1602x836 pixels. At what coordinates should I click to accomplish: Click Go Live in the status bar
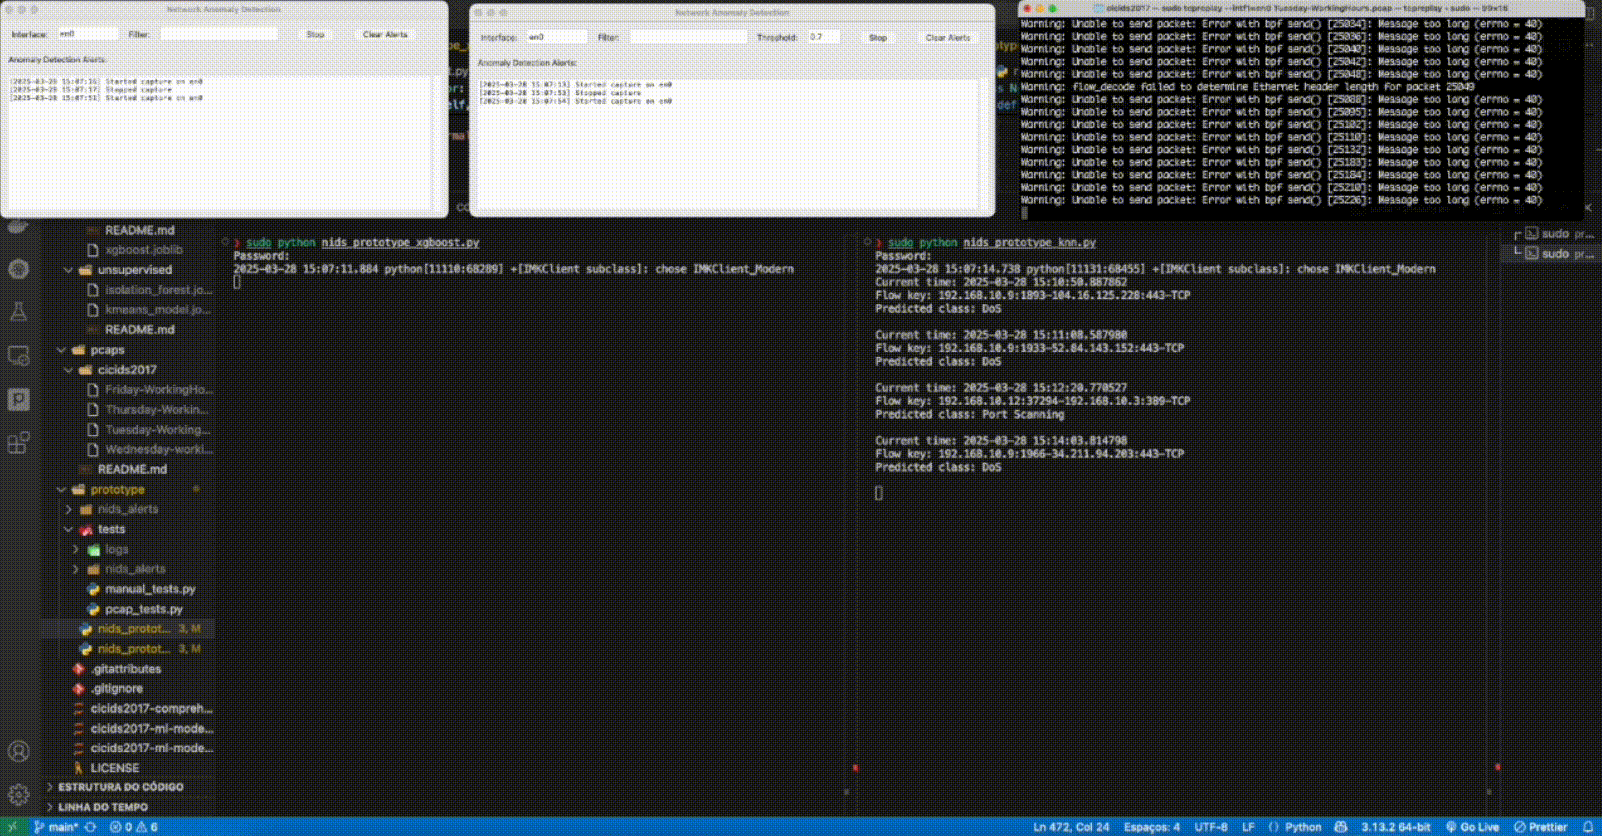click(x=1472, y=827)
